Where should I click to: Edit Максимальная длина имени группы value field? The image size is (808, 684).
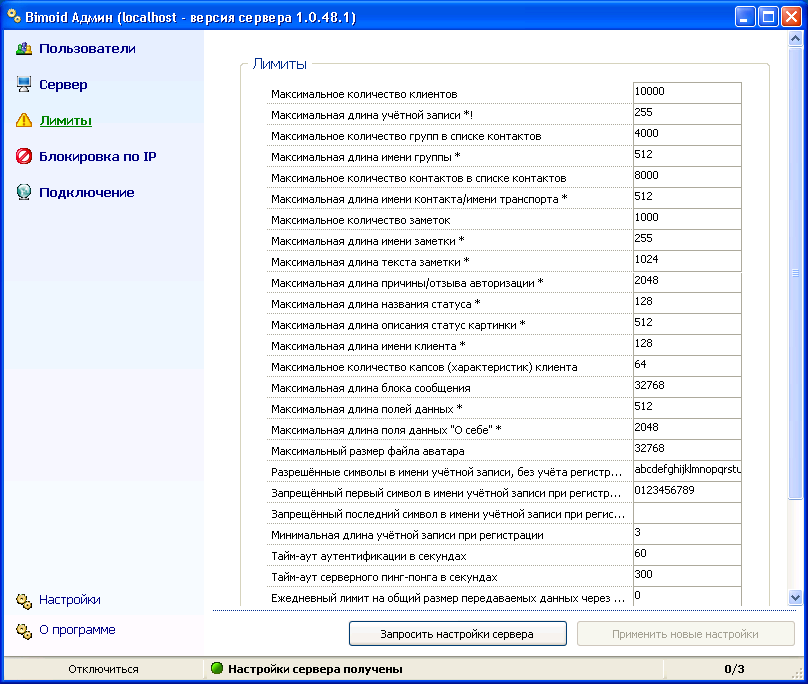coord(687,156)
